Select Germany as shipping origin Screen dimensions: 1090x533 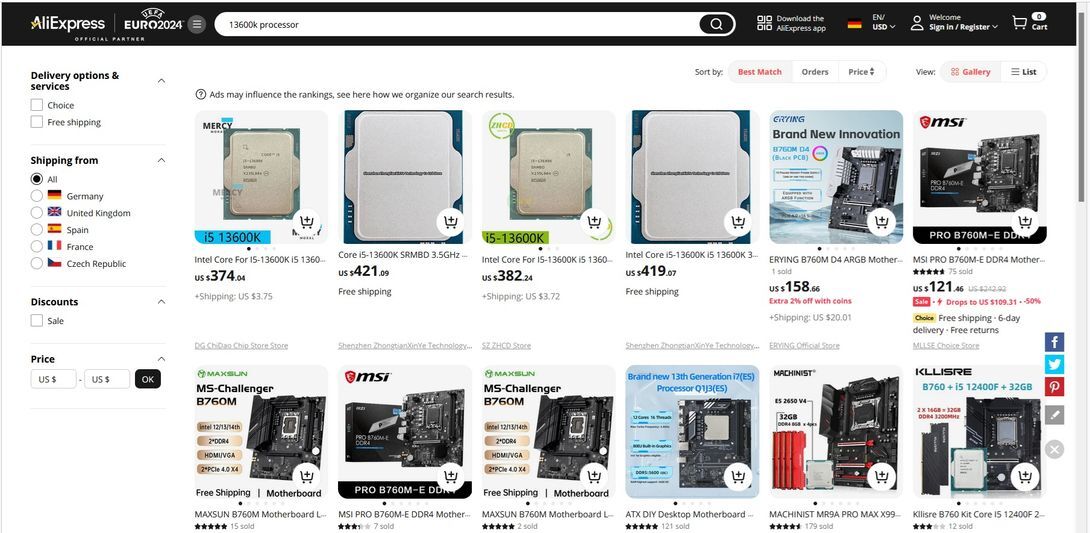click(37, 196)
